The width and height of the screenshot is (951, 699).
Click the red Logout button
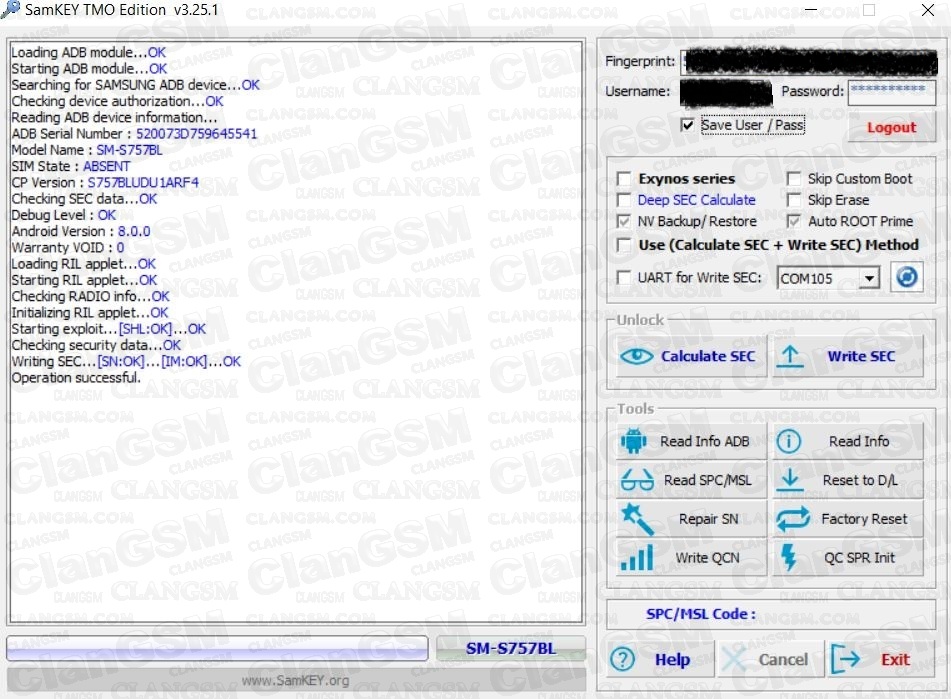[891, 127]
